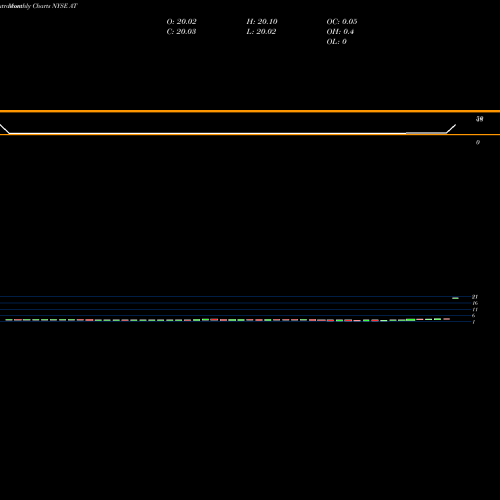Click the 'OH: 0.4' reading
The image size is (500, 500).
(340, 32)
